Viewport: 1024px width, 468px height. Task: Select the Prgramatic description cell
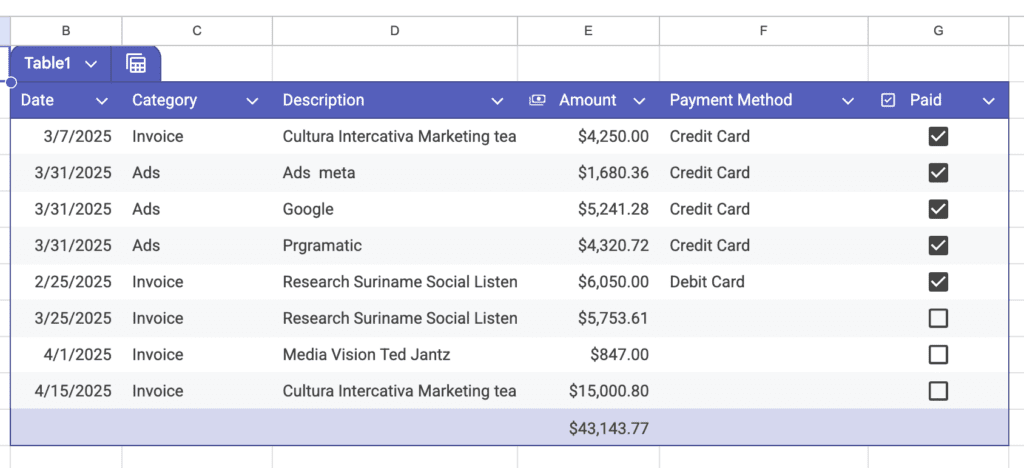(322, 245)
